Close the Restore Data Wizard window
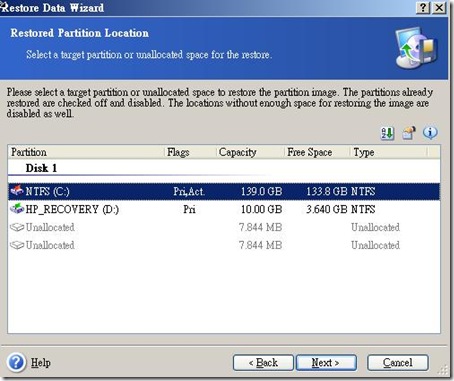The width and height of the screenshot is (454, 381). pos(439,7)
